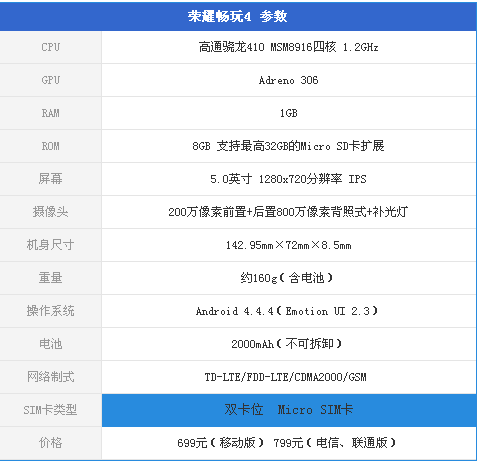Select the "网络制式" row label
This screenshot has width=477, height=461.
point(50,377)
